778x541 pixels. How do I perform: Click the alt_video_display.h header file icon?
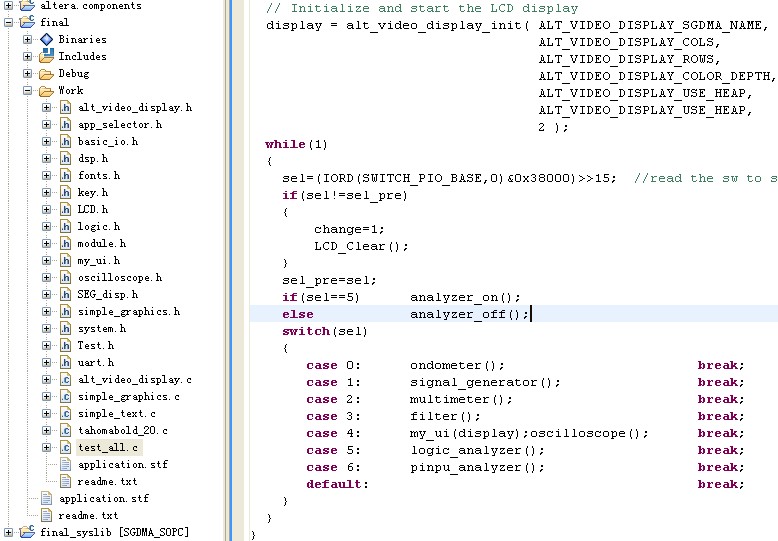pyautogui.click(x=65, y=107)
